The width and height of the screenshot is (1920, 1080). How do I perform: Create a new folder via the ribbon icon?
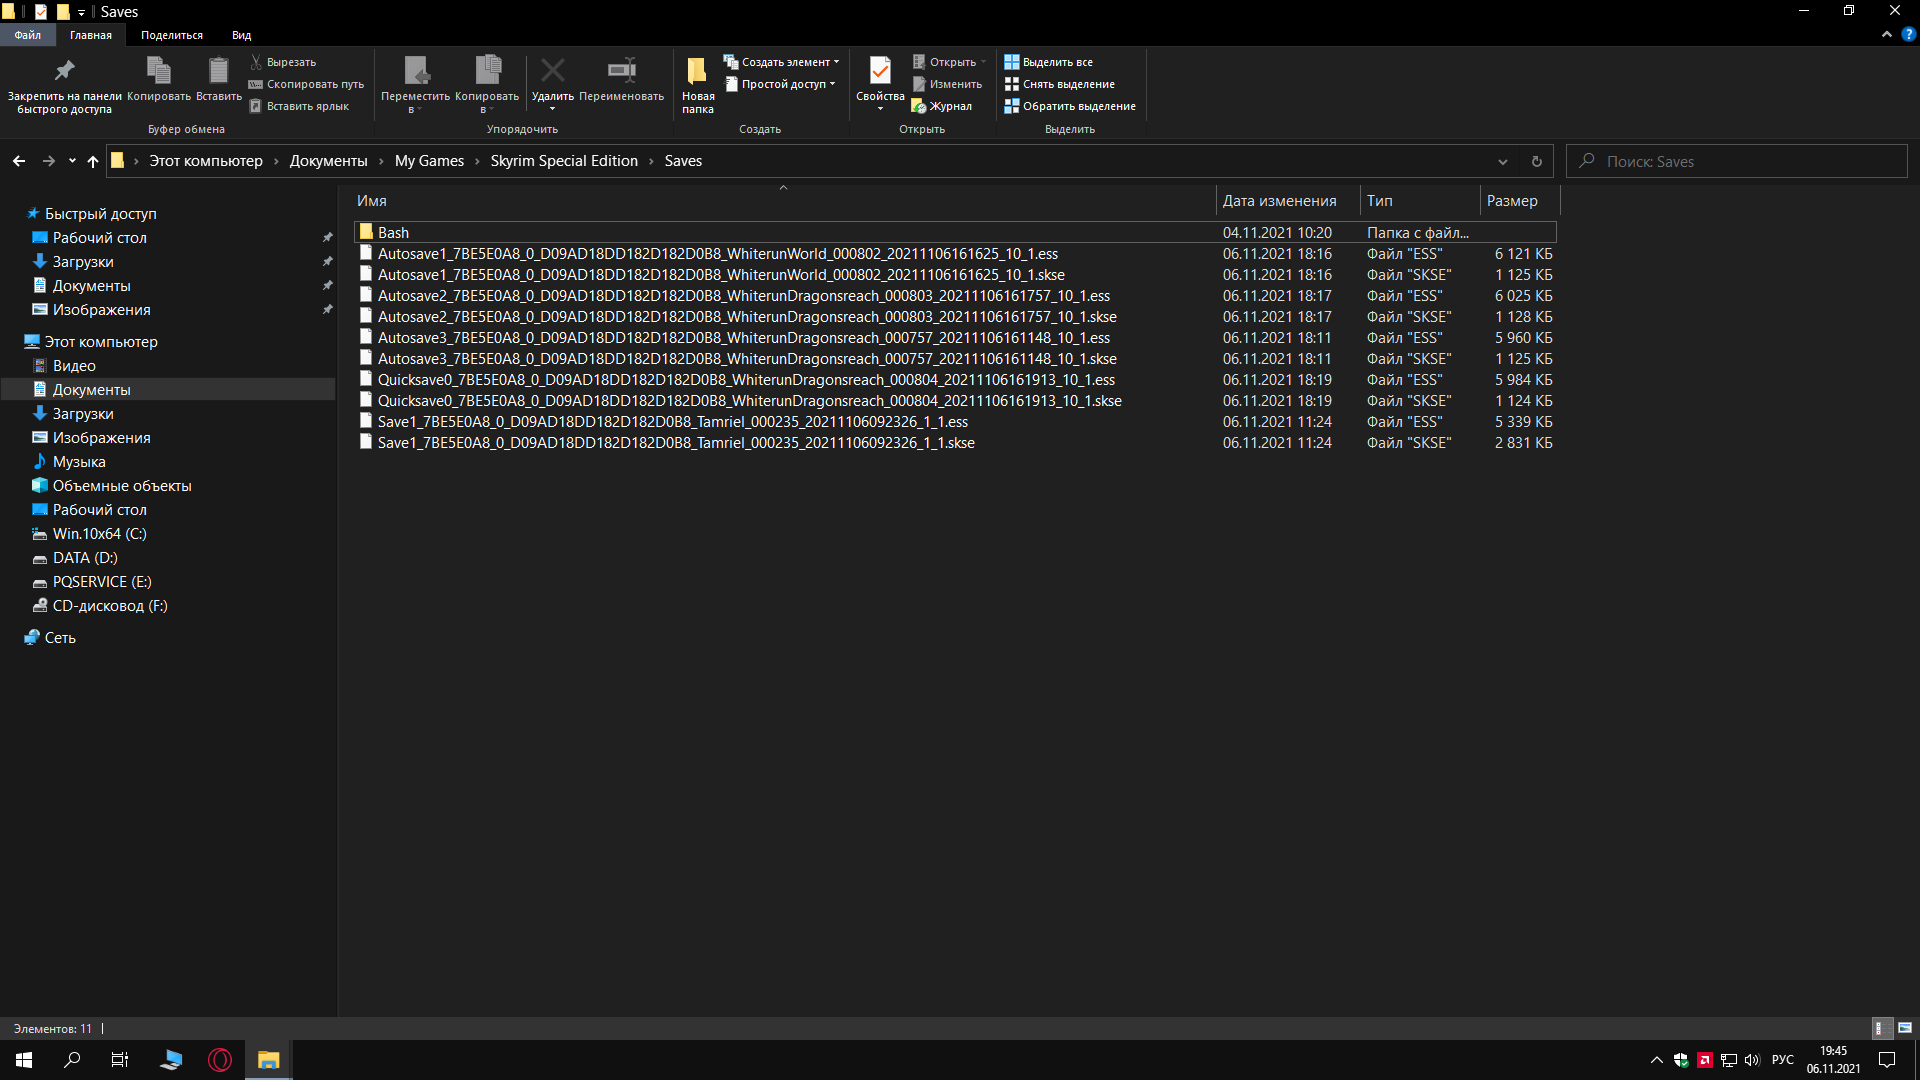tap(697, 71)
